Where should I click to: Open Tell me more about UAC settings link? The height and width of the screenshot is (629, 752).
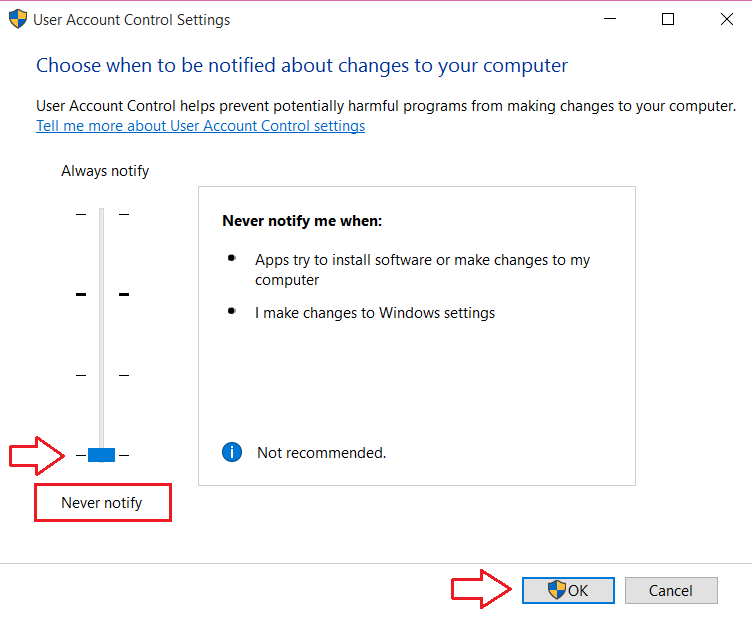[200, 126]
